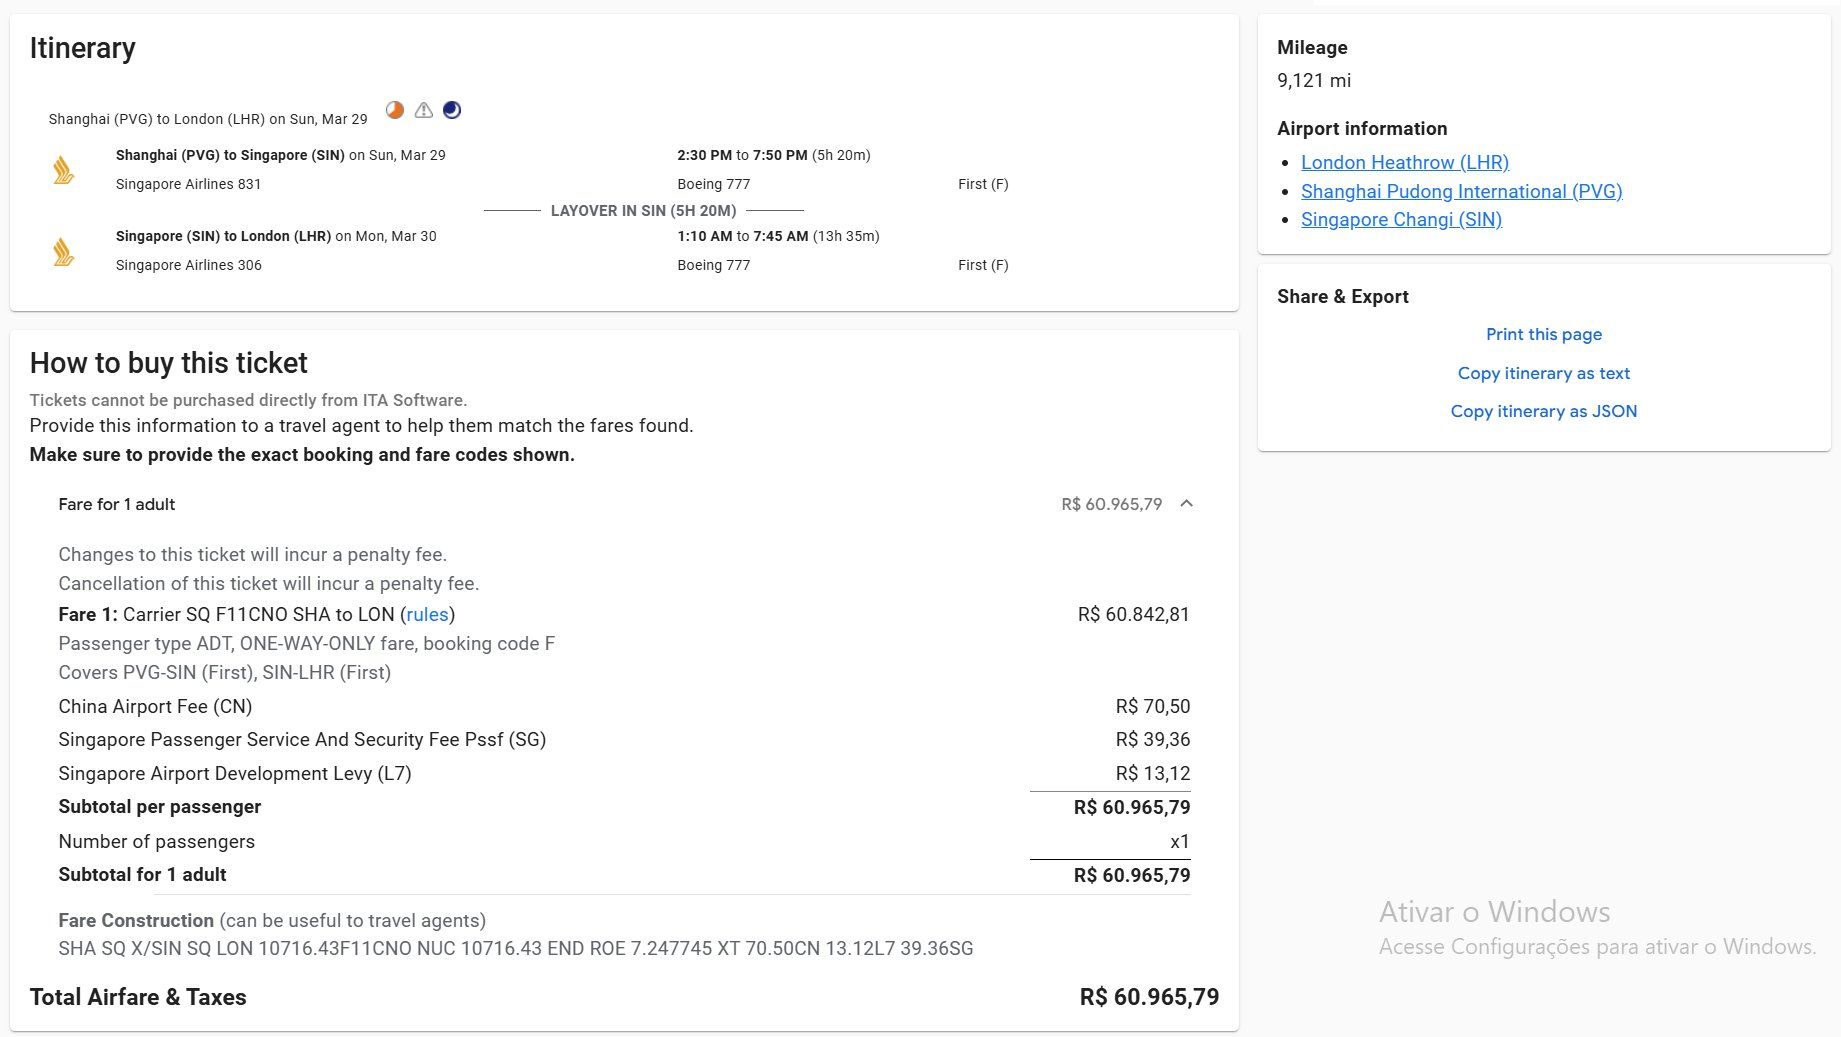Click the Subtotal per passenger label
1841x1037 pixels.
tap(160, 806)
